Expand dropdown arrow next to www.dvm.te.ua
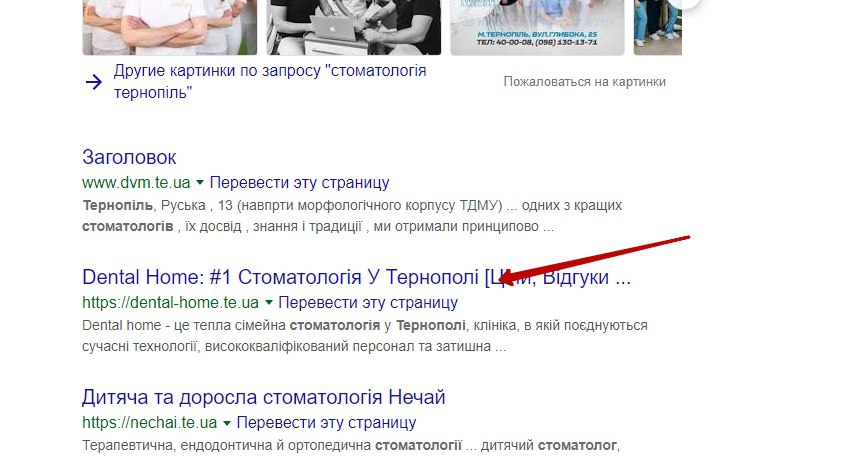 point(200,183)
